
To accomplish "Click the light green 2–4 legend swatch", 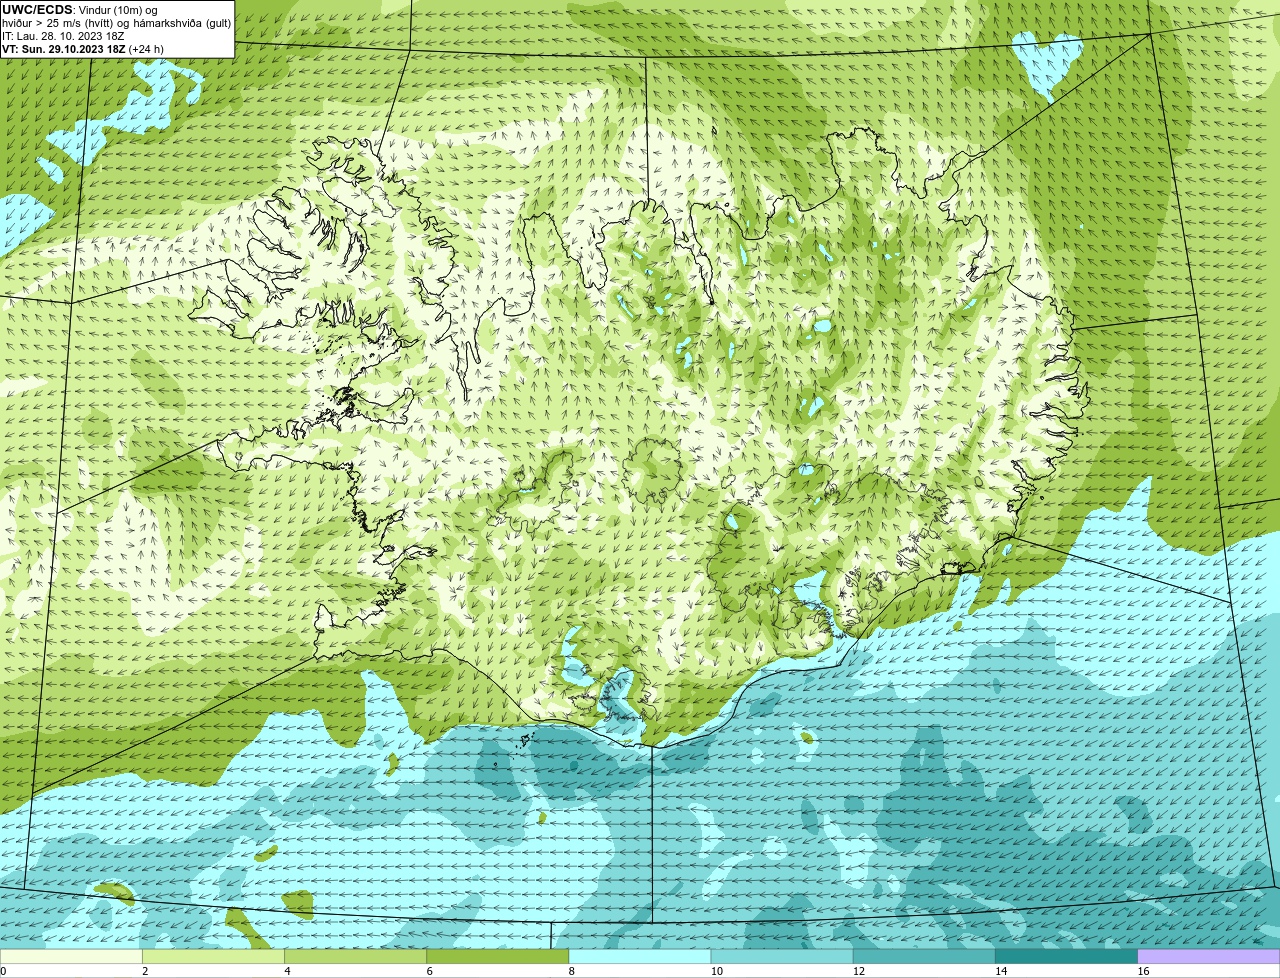I will [213, 957].
